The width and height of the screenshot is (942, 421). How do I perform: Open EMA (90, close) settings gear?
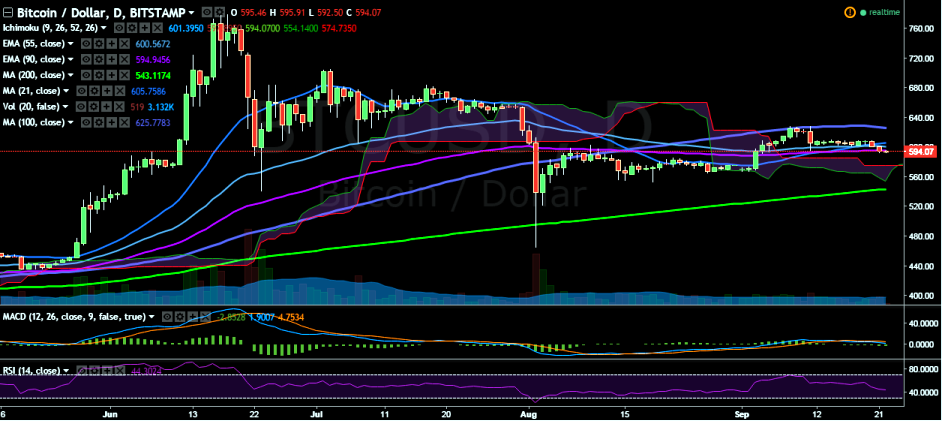(99, 59)
